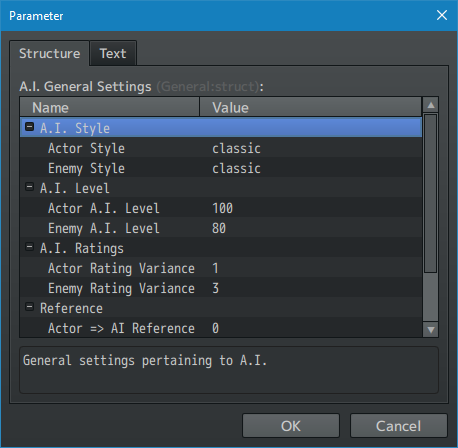Viewport: 458px width, 448px height.
Task: Switch to the Text tab
Action: pos(113,53)
